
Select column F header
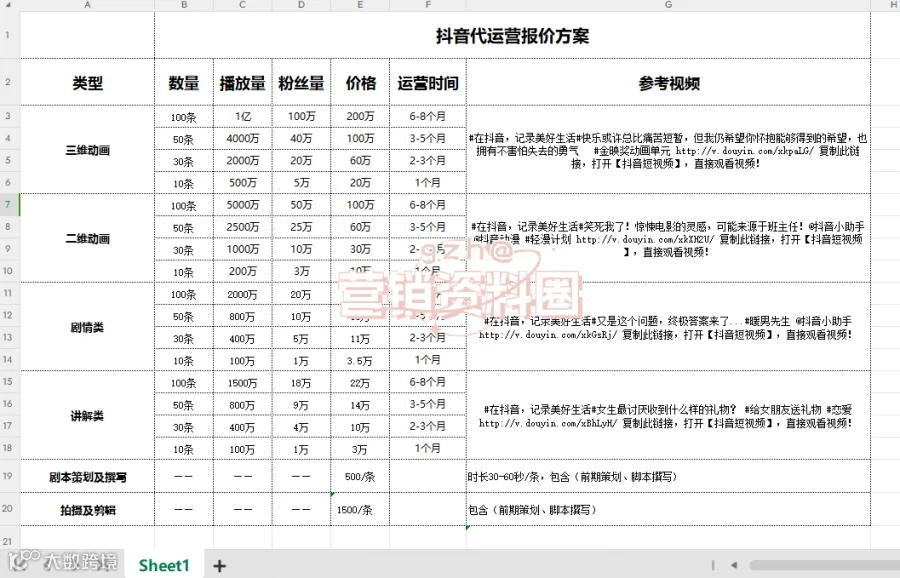coord(428,5)
